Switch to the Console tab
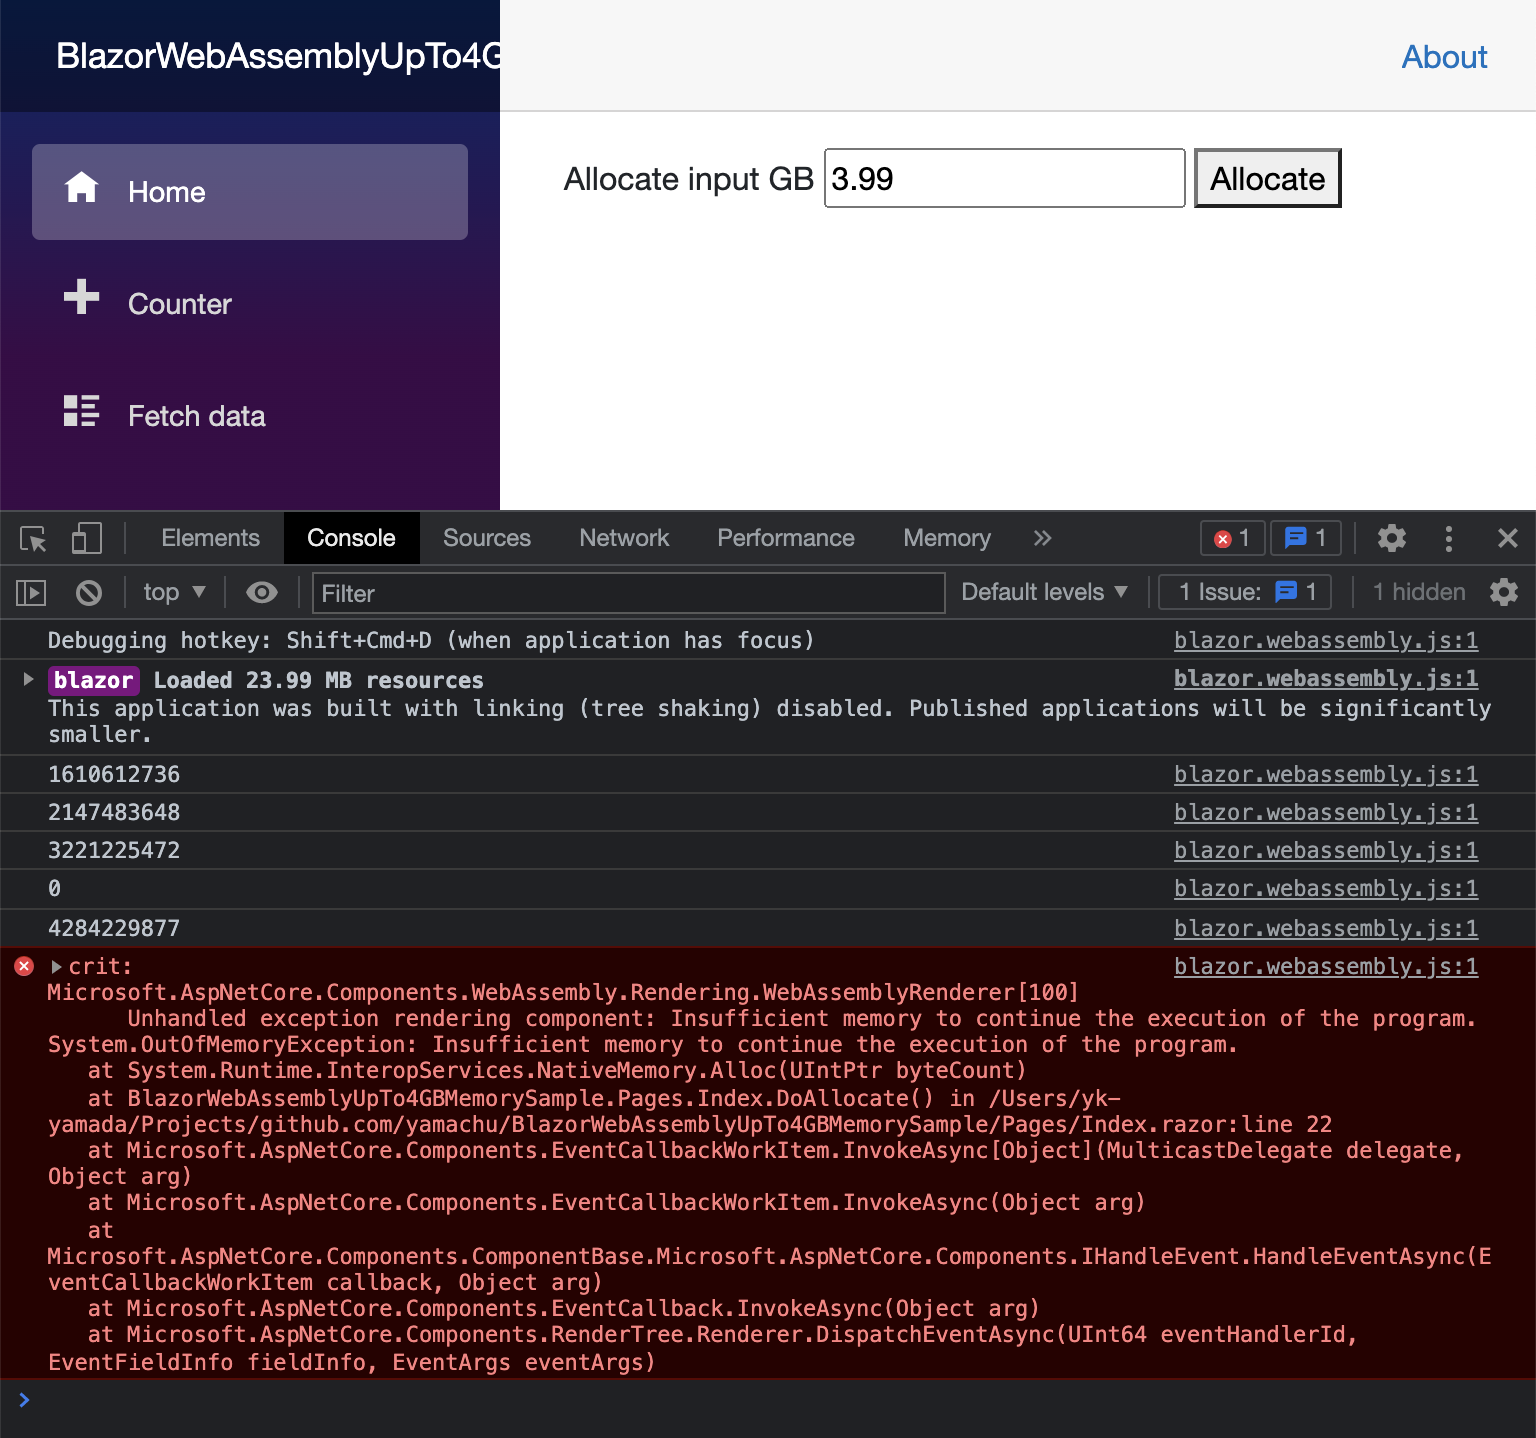 (x=351, y=538)
